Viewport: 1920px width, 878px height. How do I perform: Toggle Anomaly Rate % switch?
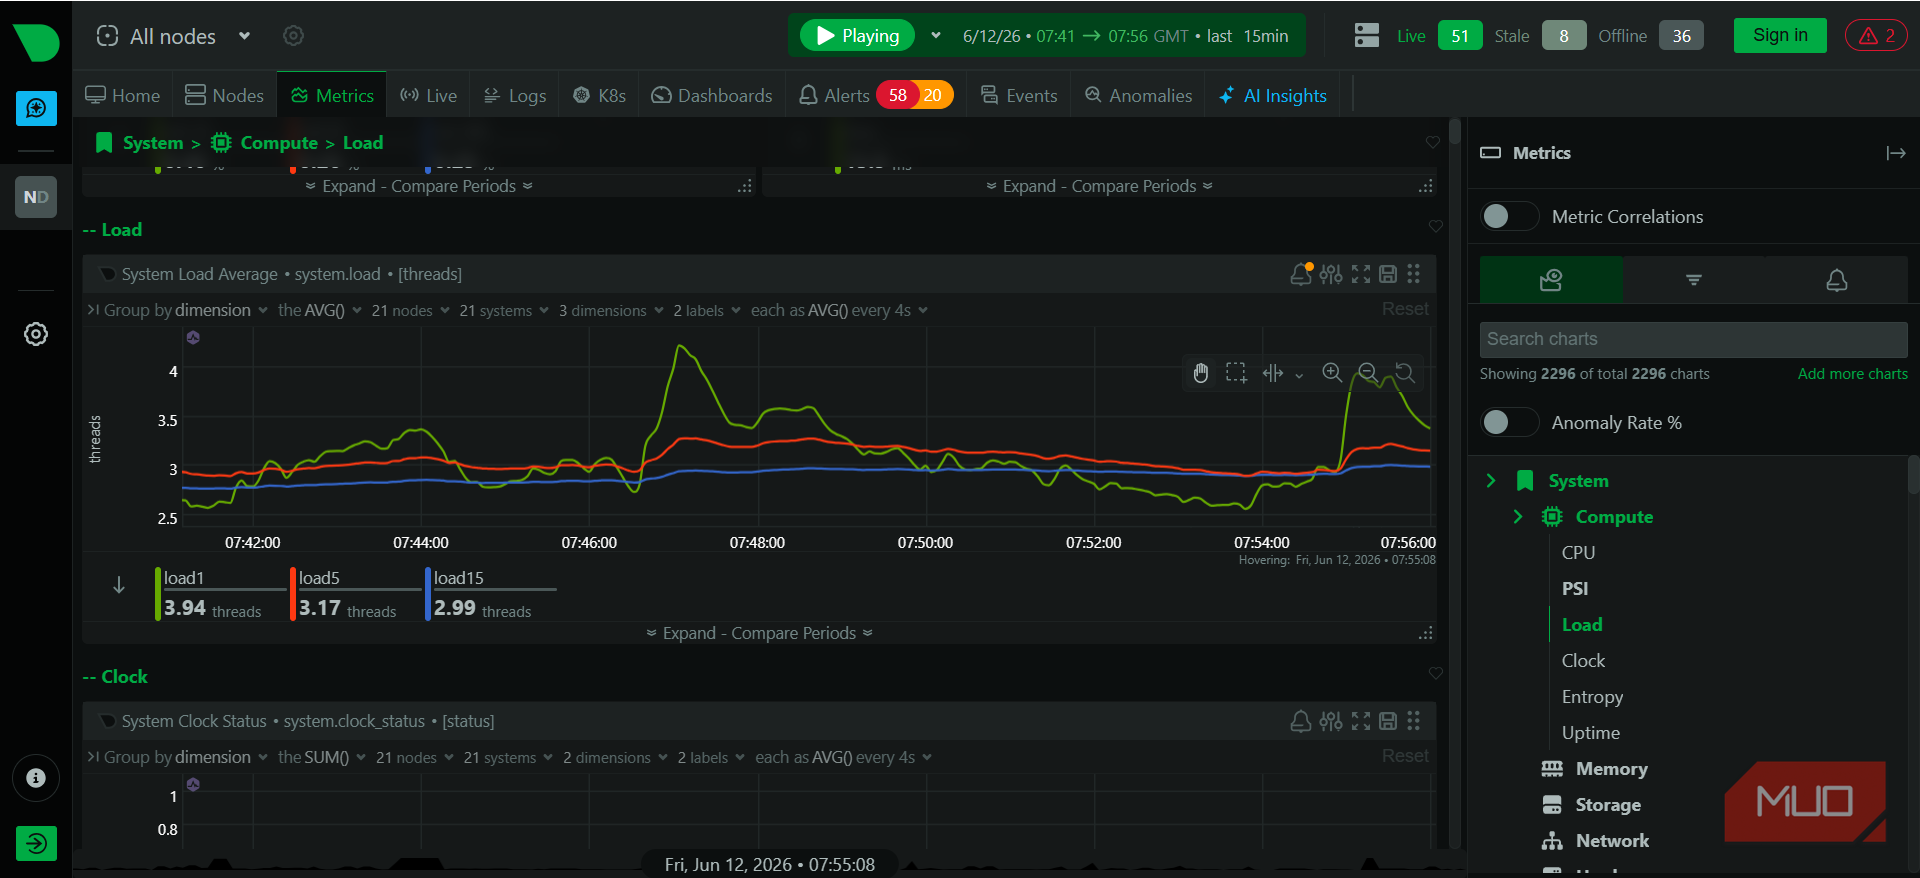[1510, 422]
